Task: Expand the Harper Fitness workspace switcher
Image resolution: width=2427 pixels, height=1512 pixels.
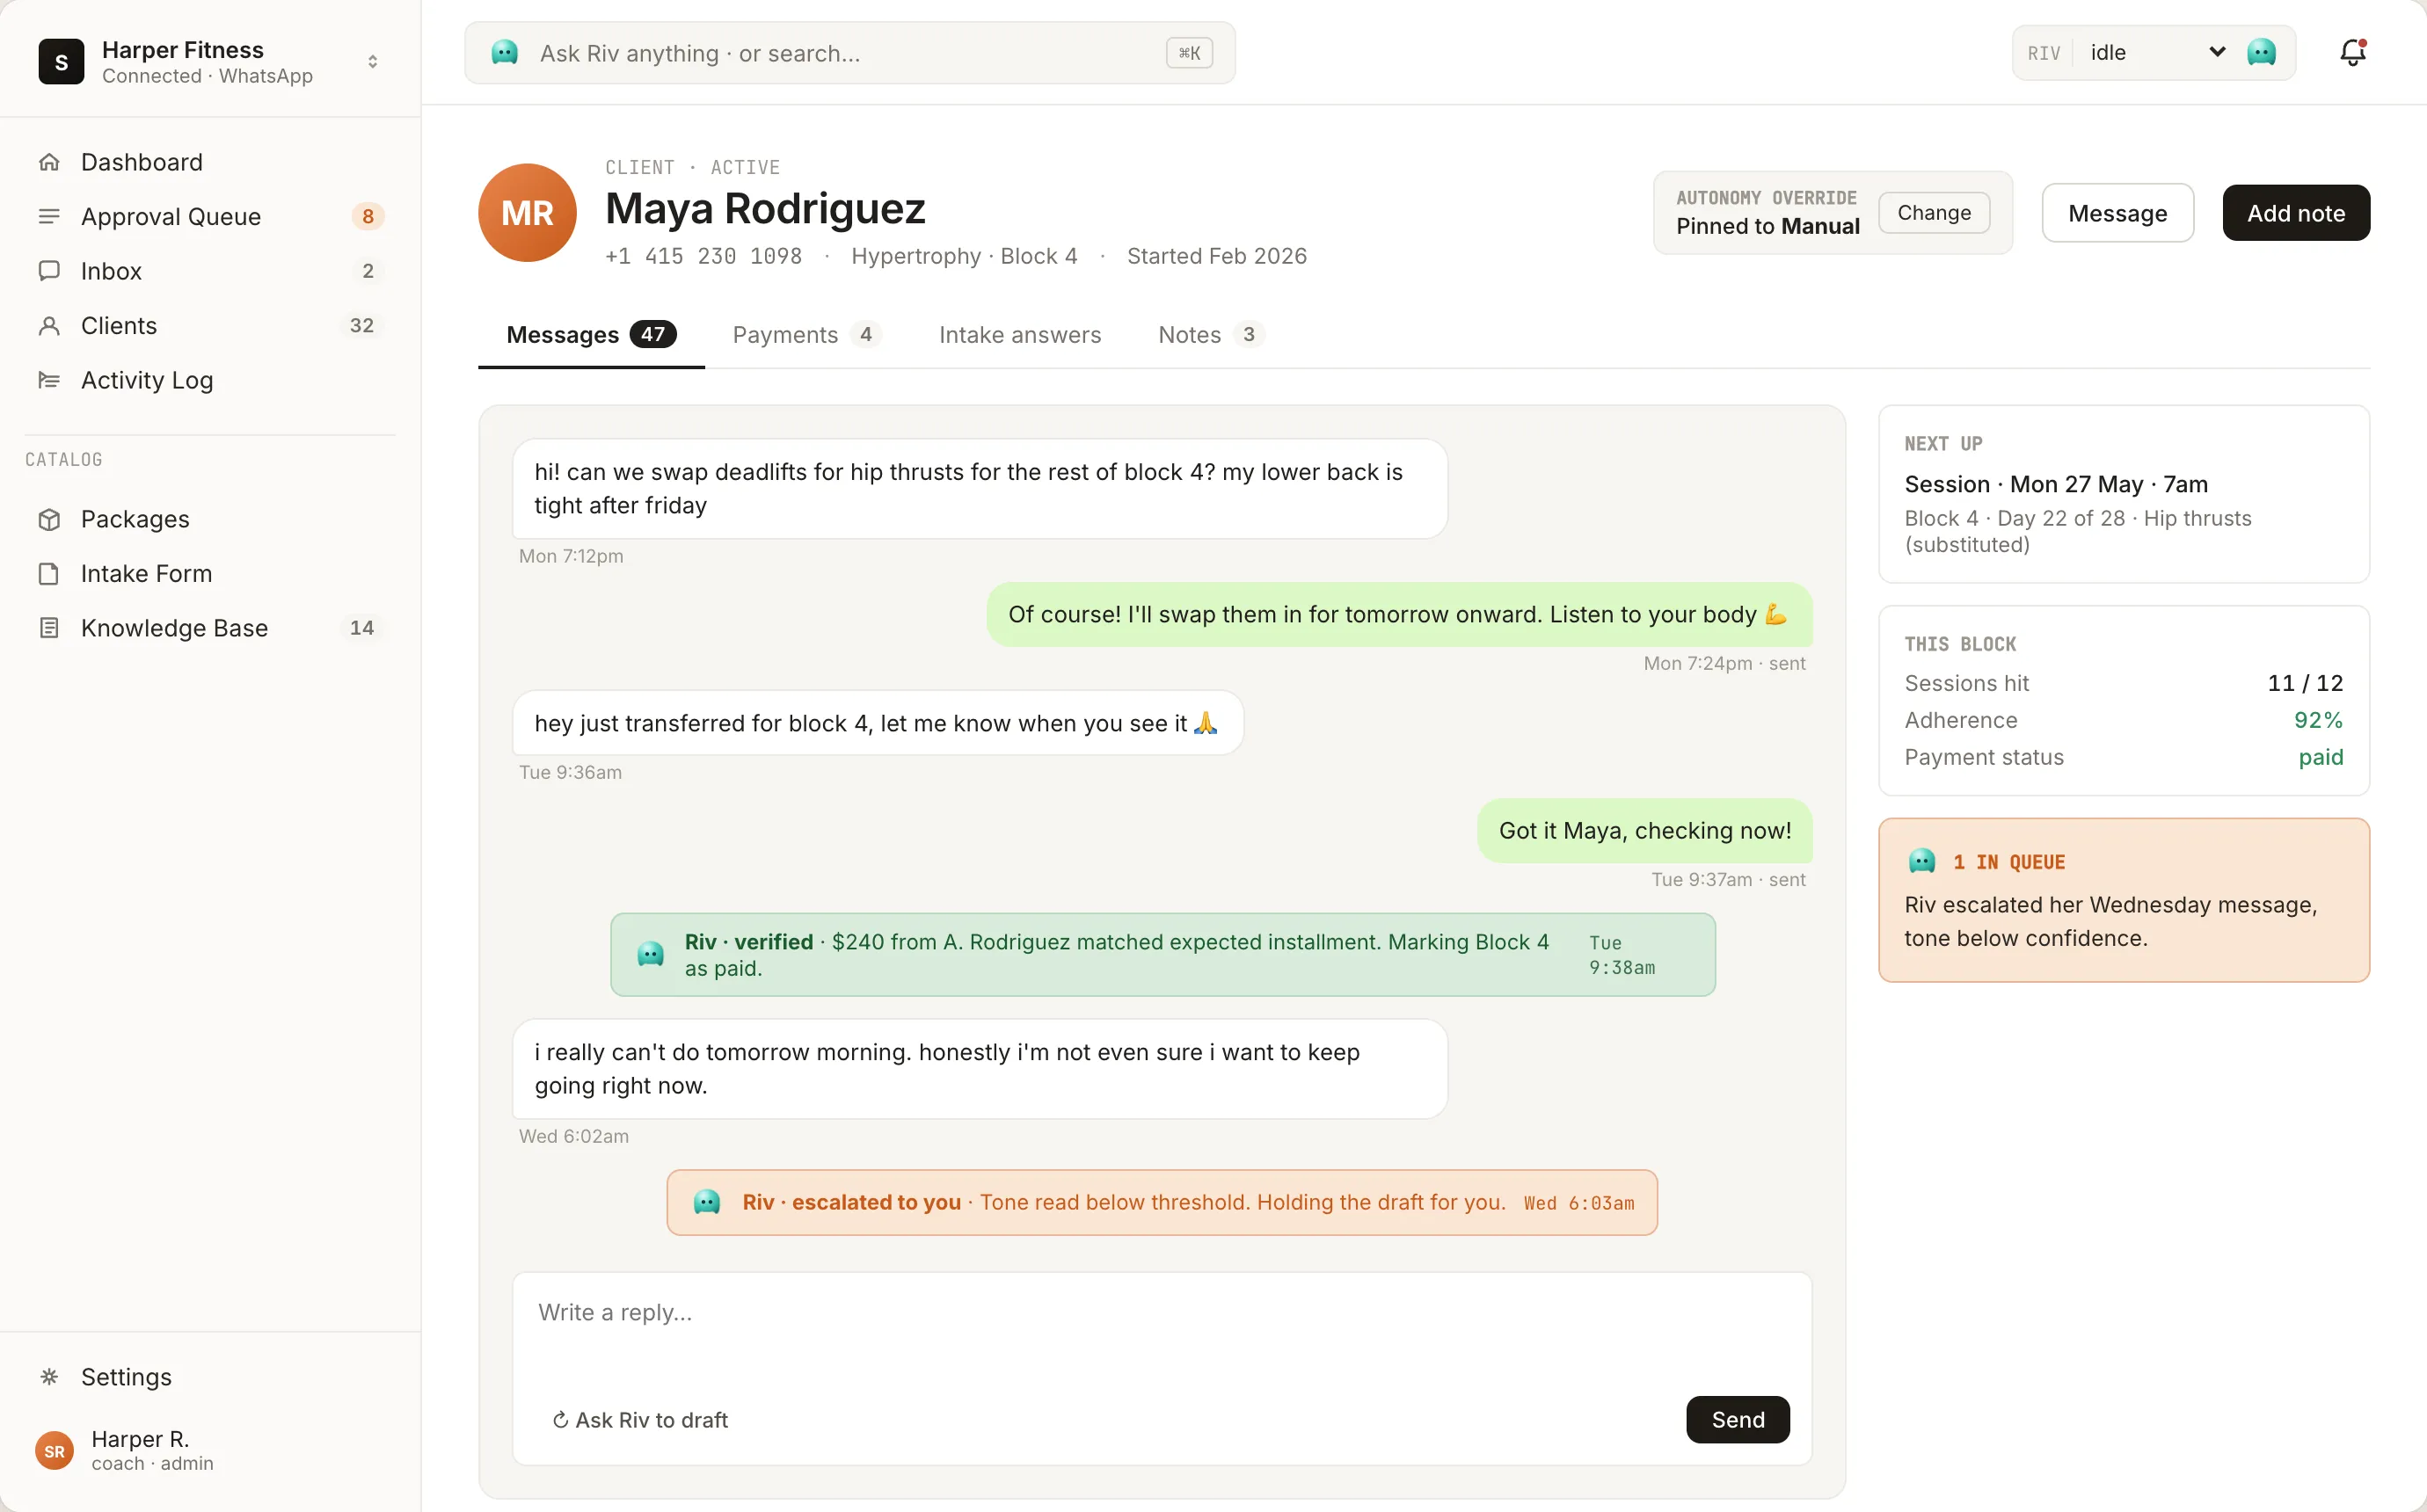Action: (372, 62)
